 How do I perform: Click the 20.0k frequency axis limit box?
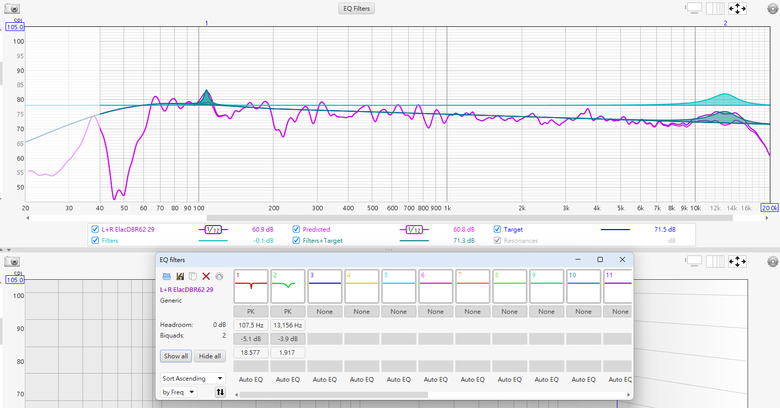[770, 208]
